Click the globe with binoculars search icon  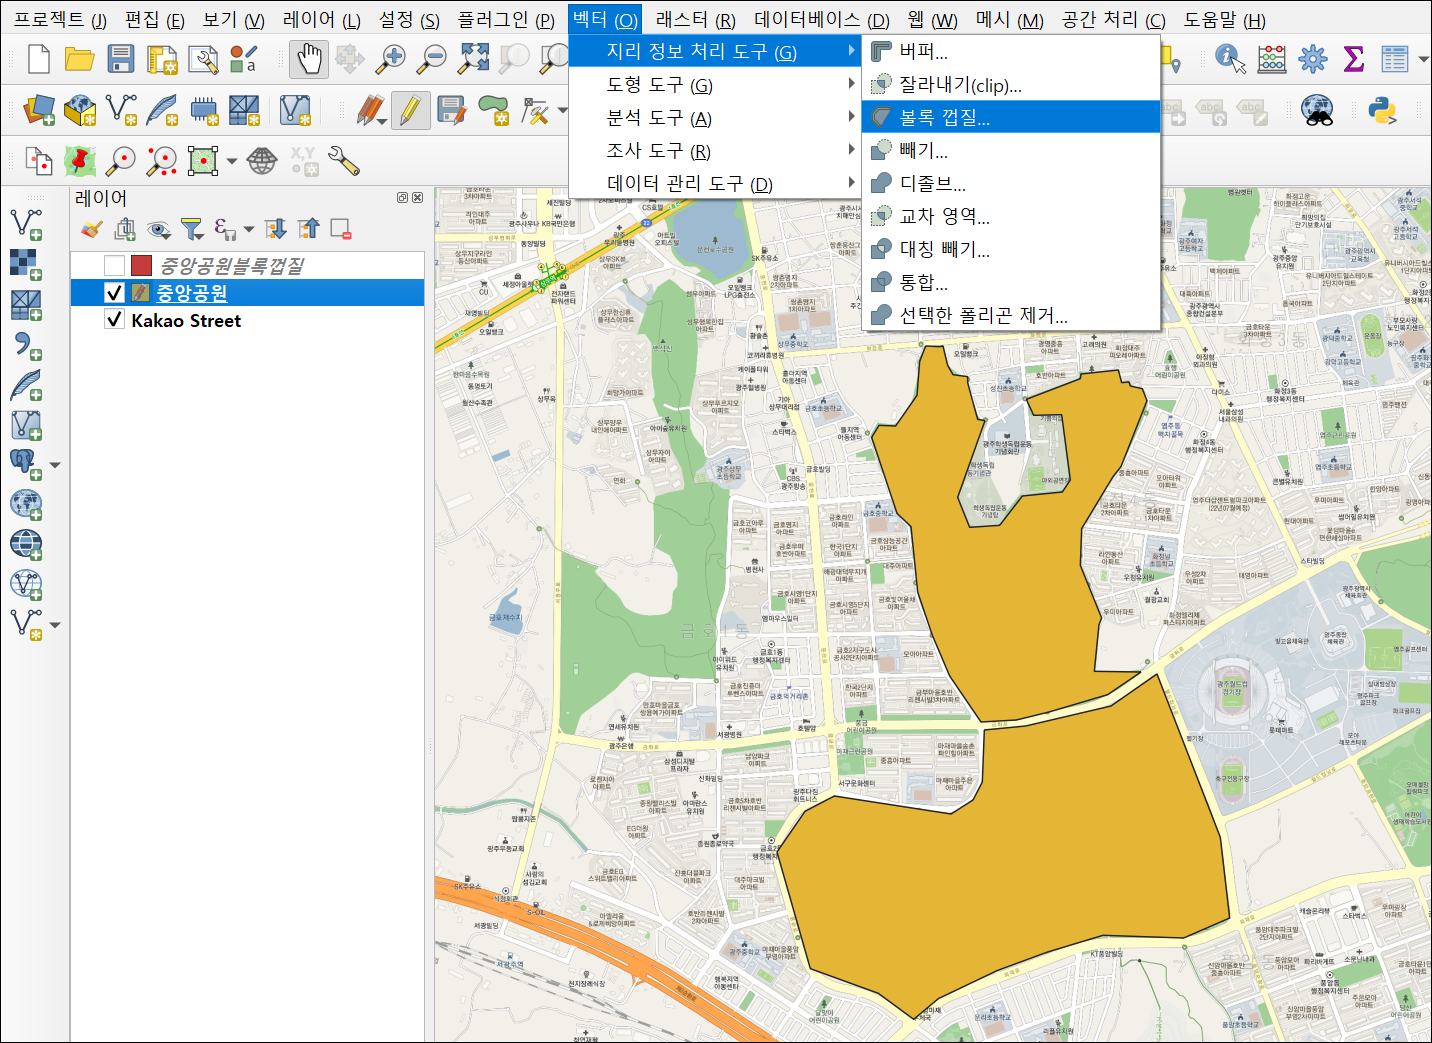1317,110
